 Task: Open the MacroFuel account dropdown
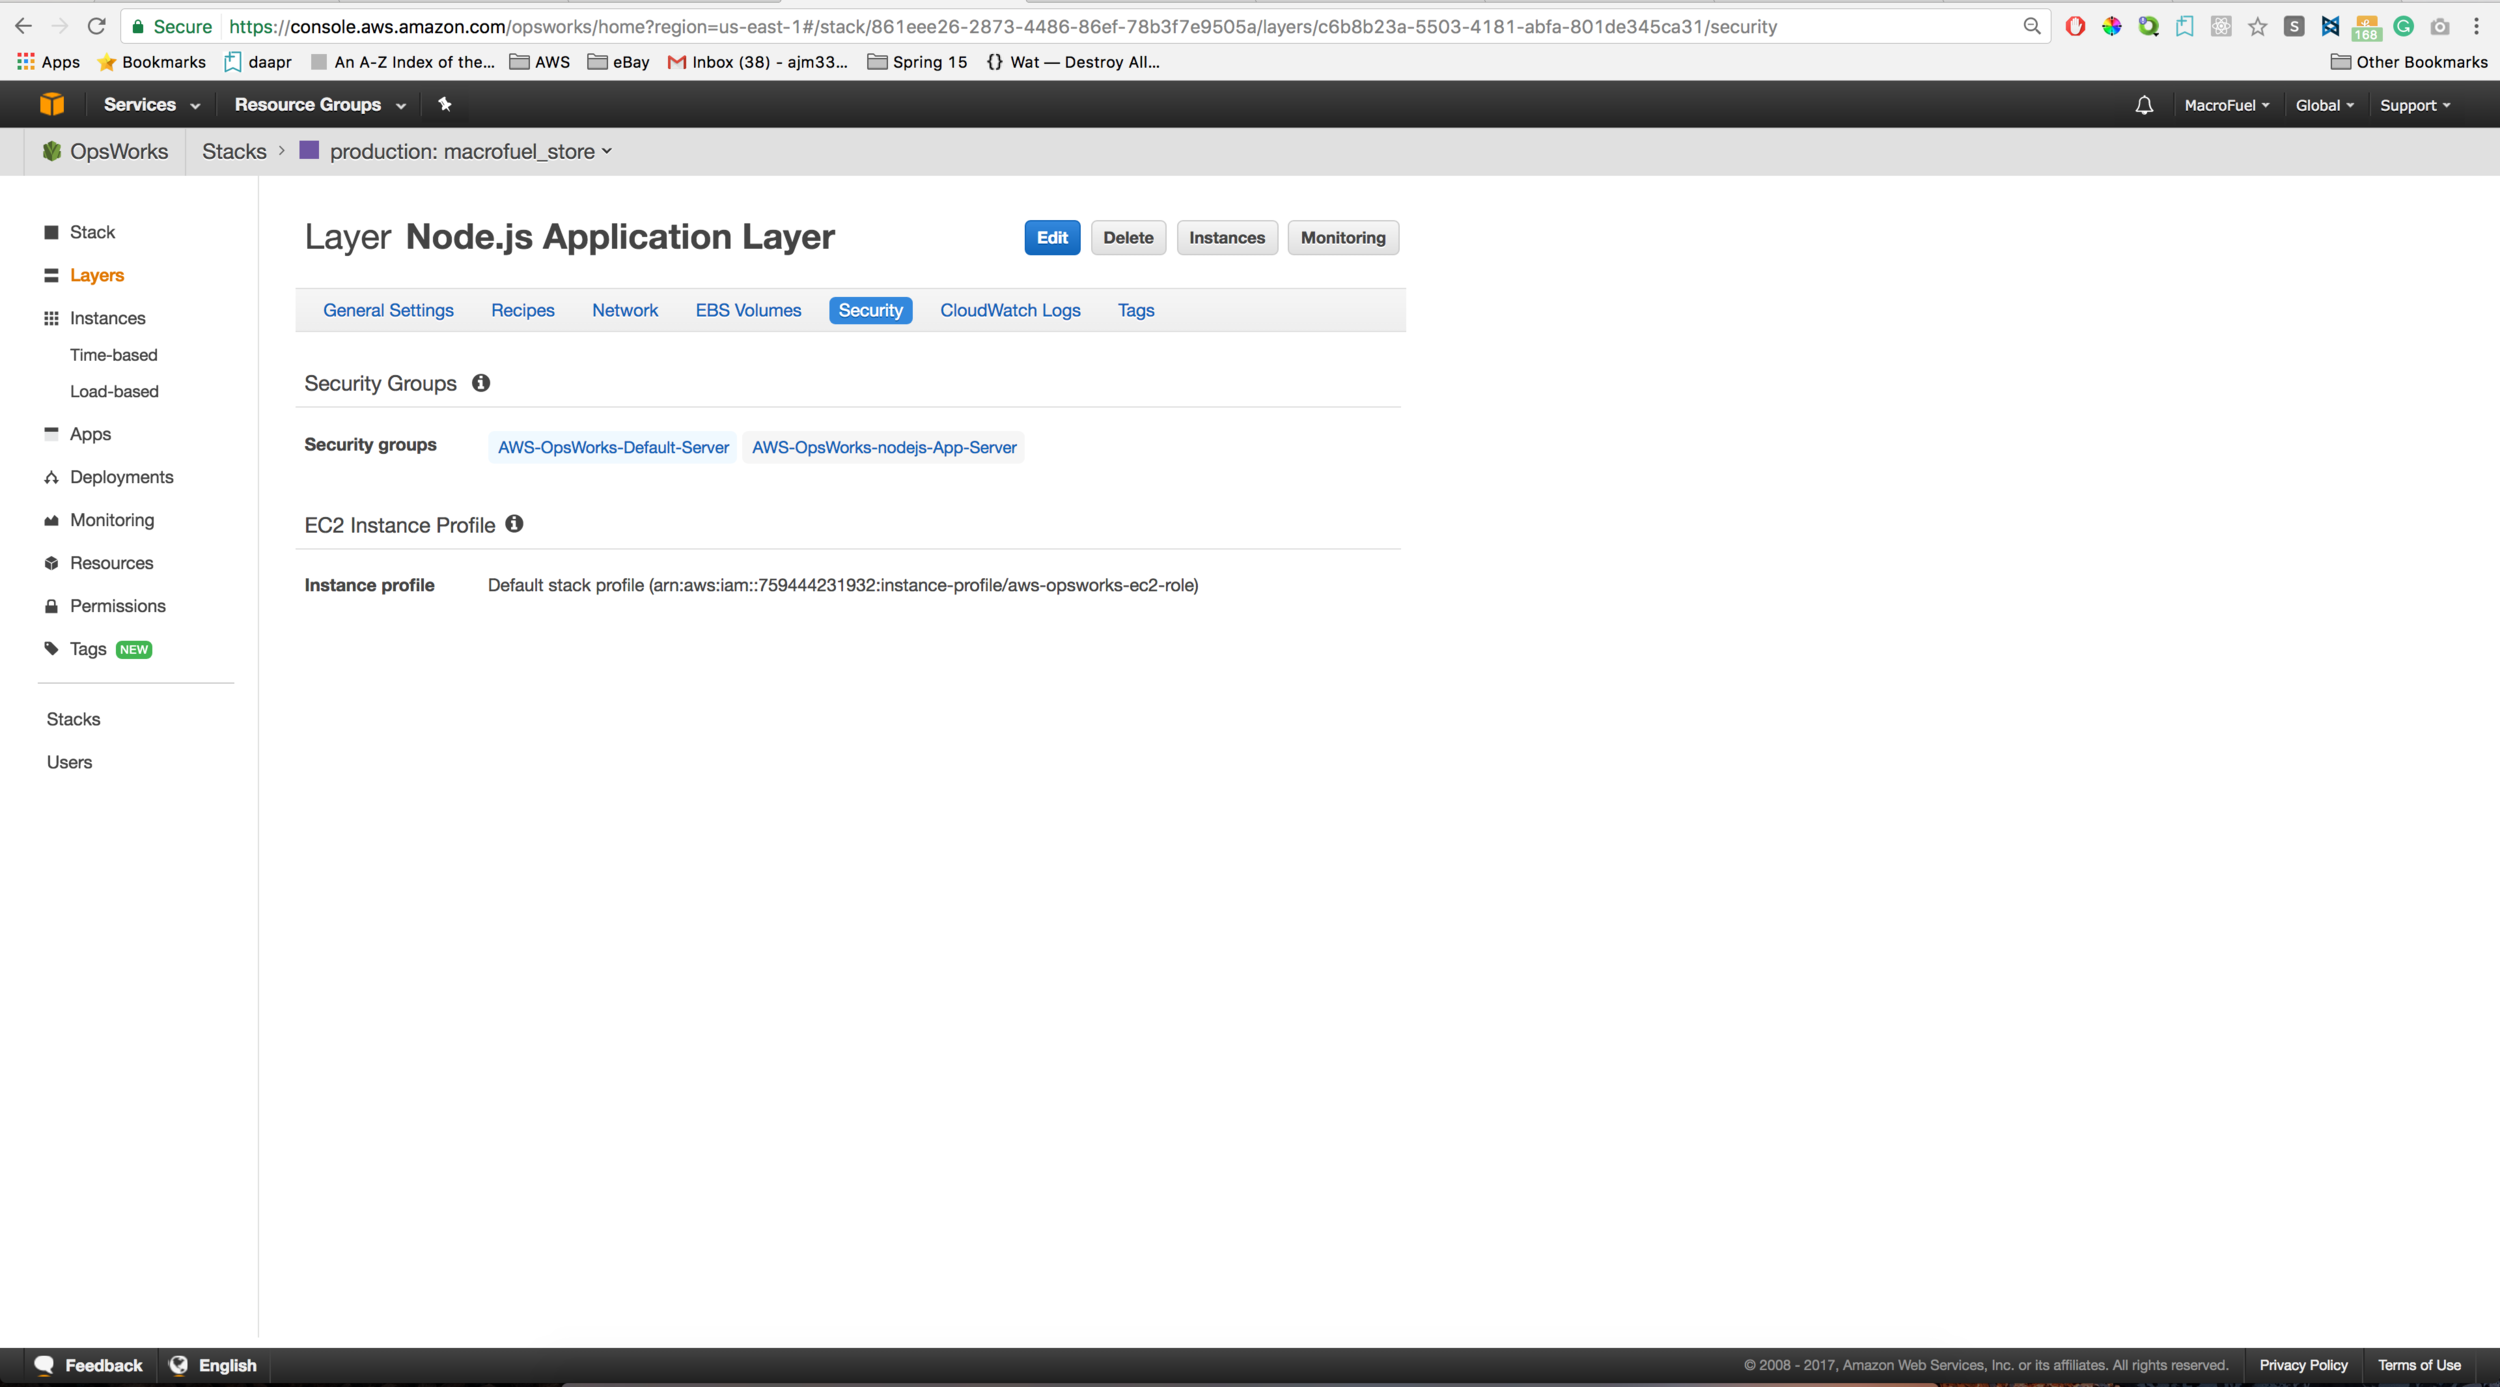click(2227, 105)
